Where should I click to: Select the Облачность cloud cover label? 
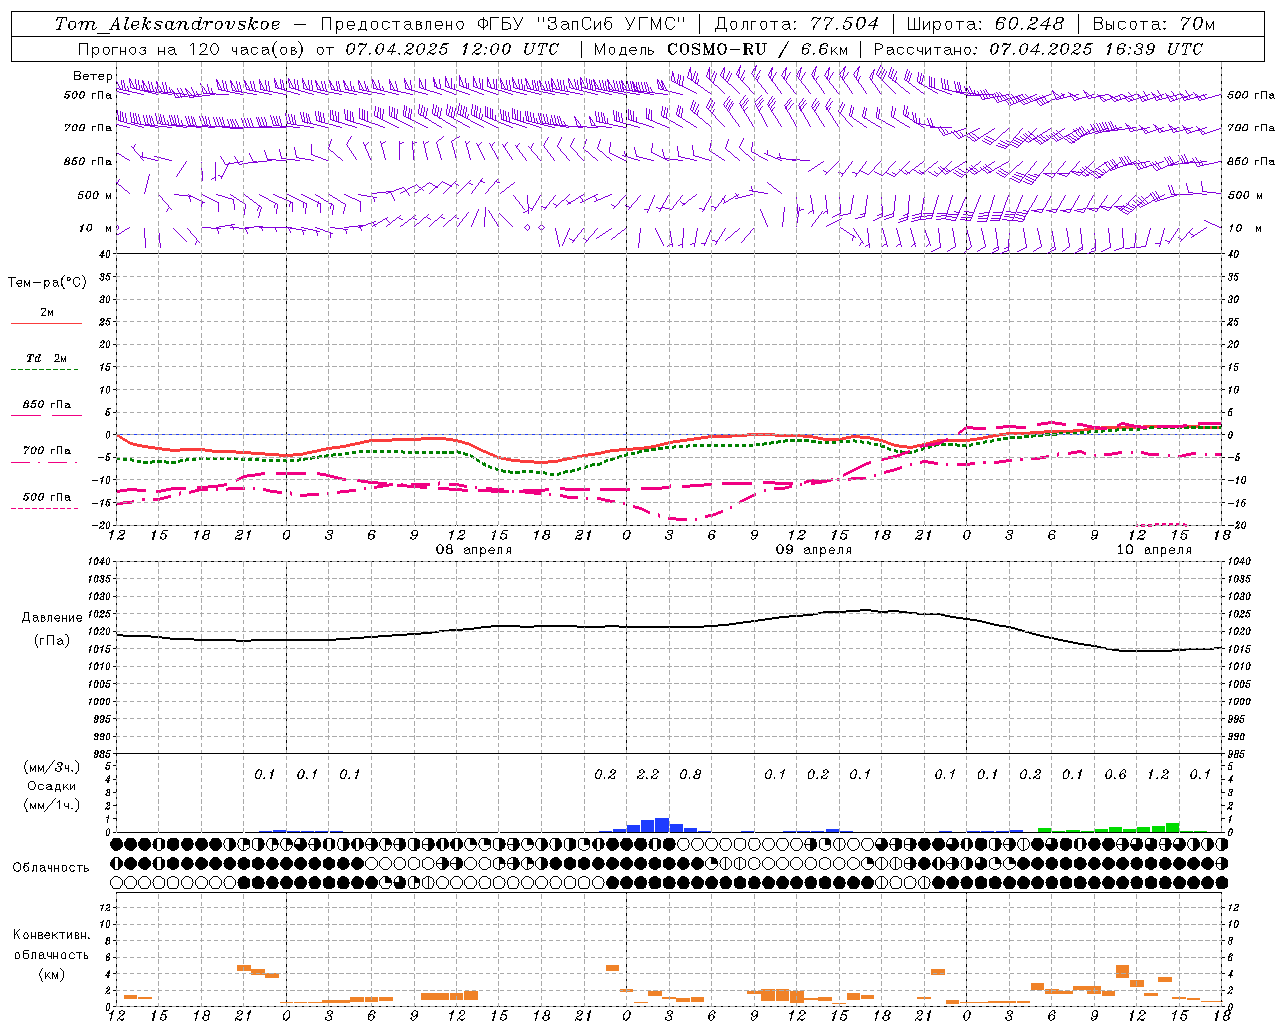pyautogui.click(x=51, y=868)
